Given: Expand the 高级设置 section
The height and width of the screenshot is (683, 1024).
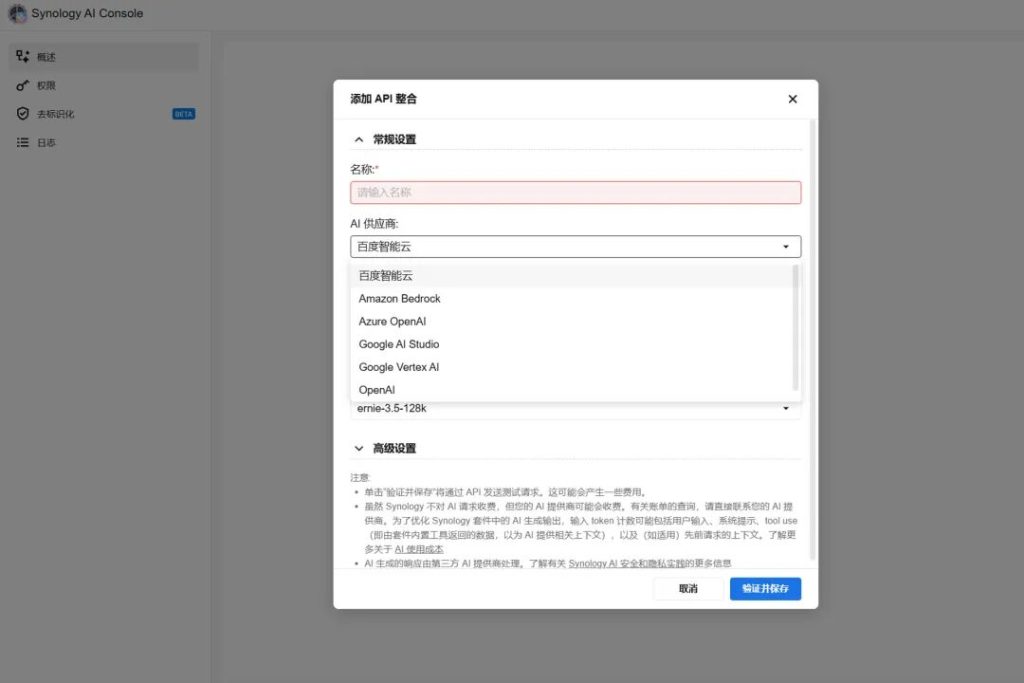Looking at the screenshot, I should 359,449.
